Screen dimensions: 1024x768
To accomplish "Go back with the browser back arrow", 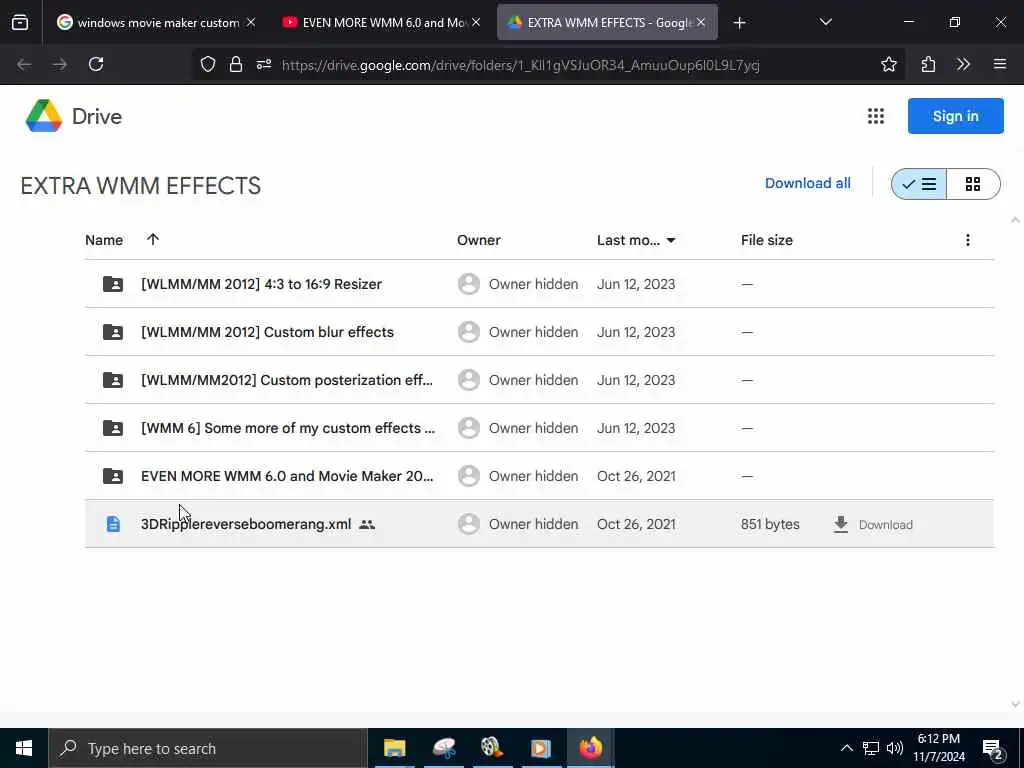I will click(x=24, y=64).
